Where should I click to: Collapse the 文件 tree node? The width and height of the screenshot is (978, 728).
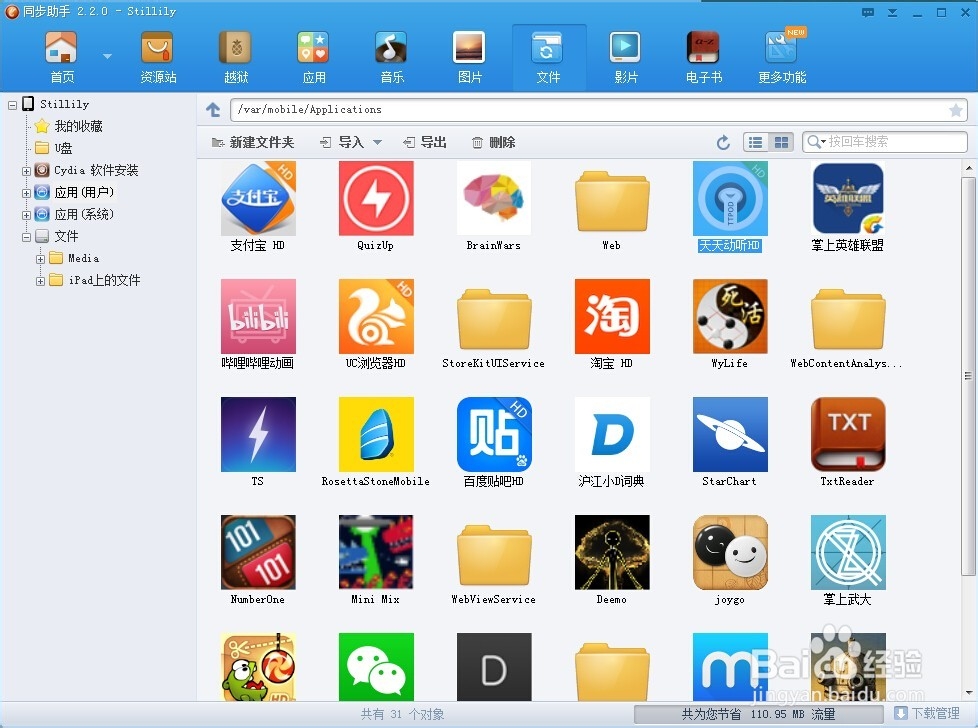26,237
